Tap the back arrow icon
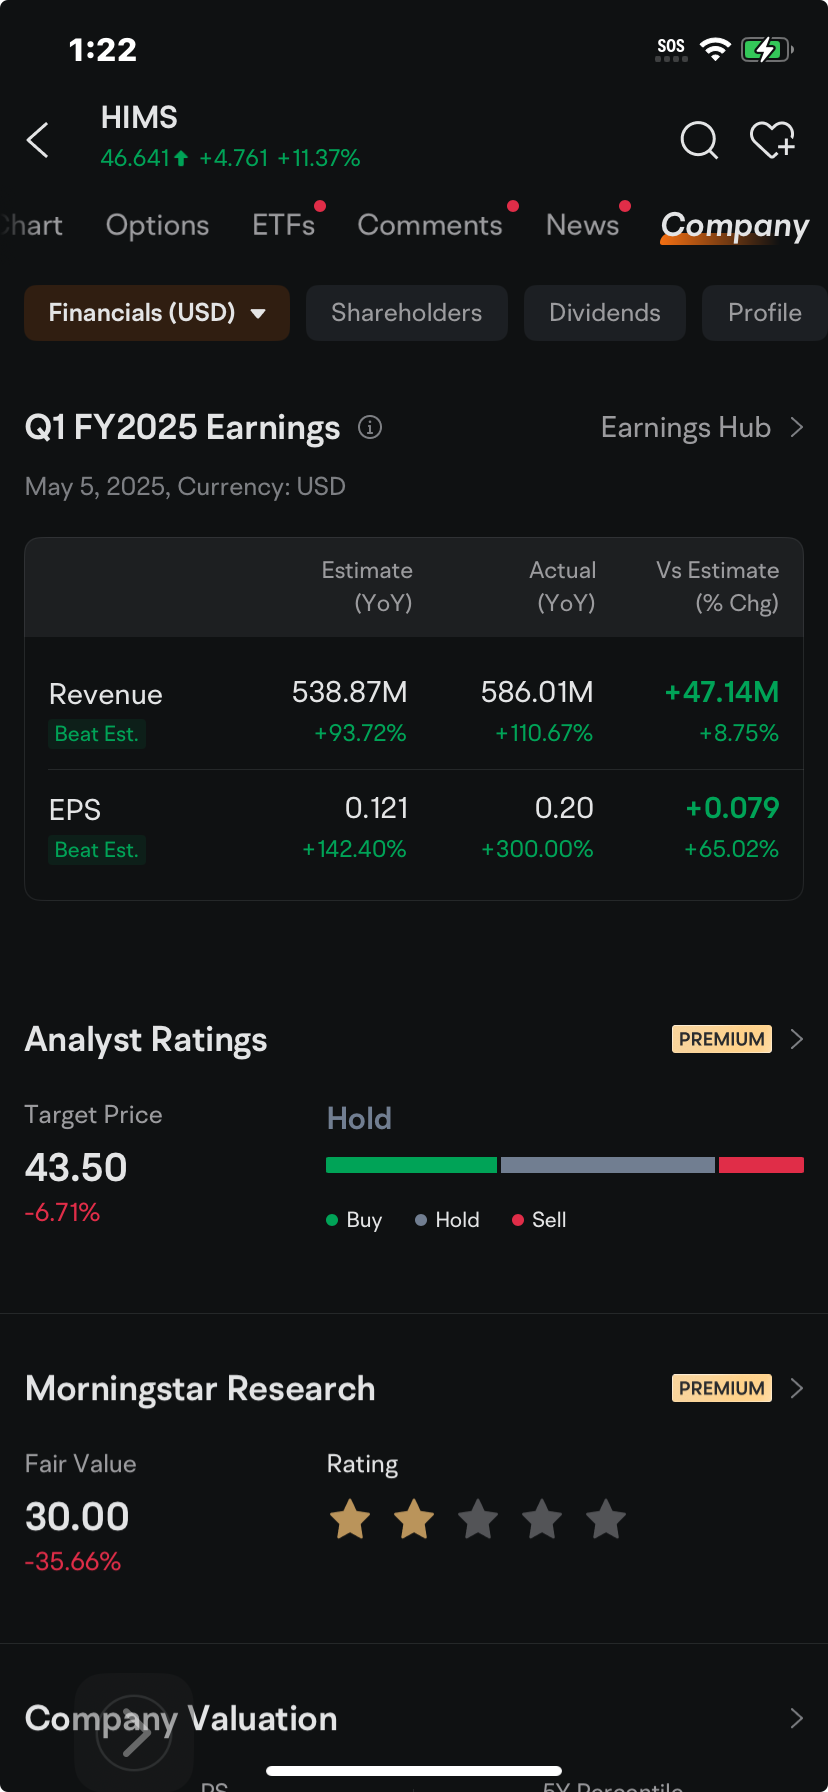The image size is (828, 1792). click(x=38, y=140)
